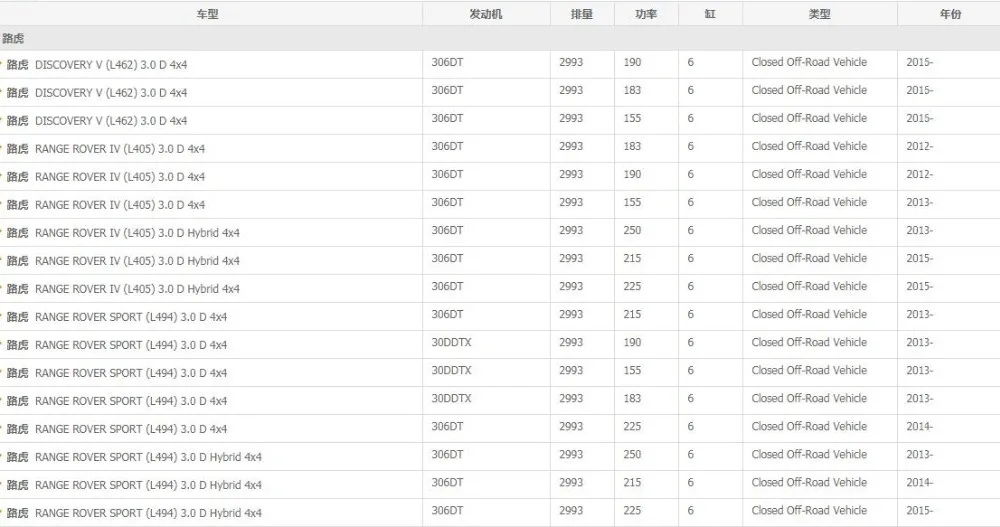Open the DISCOVERY V model with 155 power

(111, 121)
